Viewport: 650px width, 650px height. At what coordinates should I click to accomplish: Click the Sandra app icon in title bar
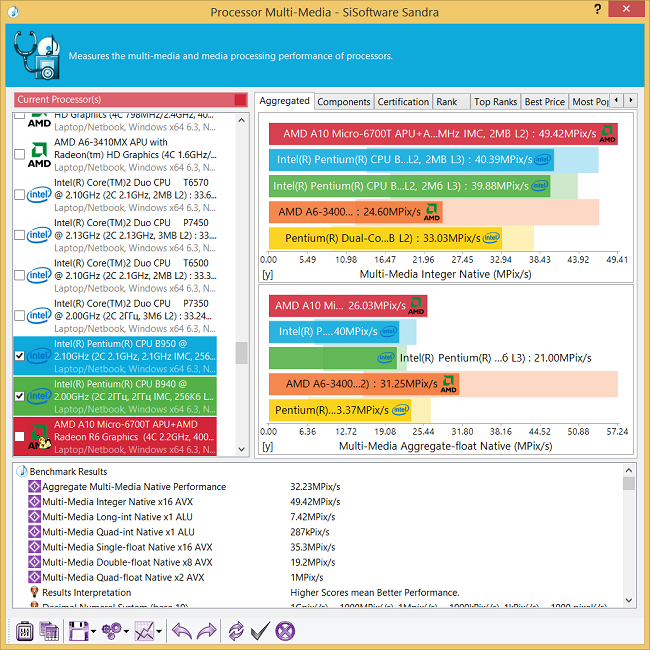(13, 12)
